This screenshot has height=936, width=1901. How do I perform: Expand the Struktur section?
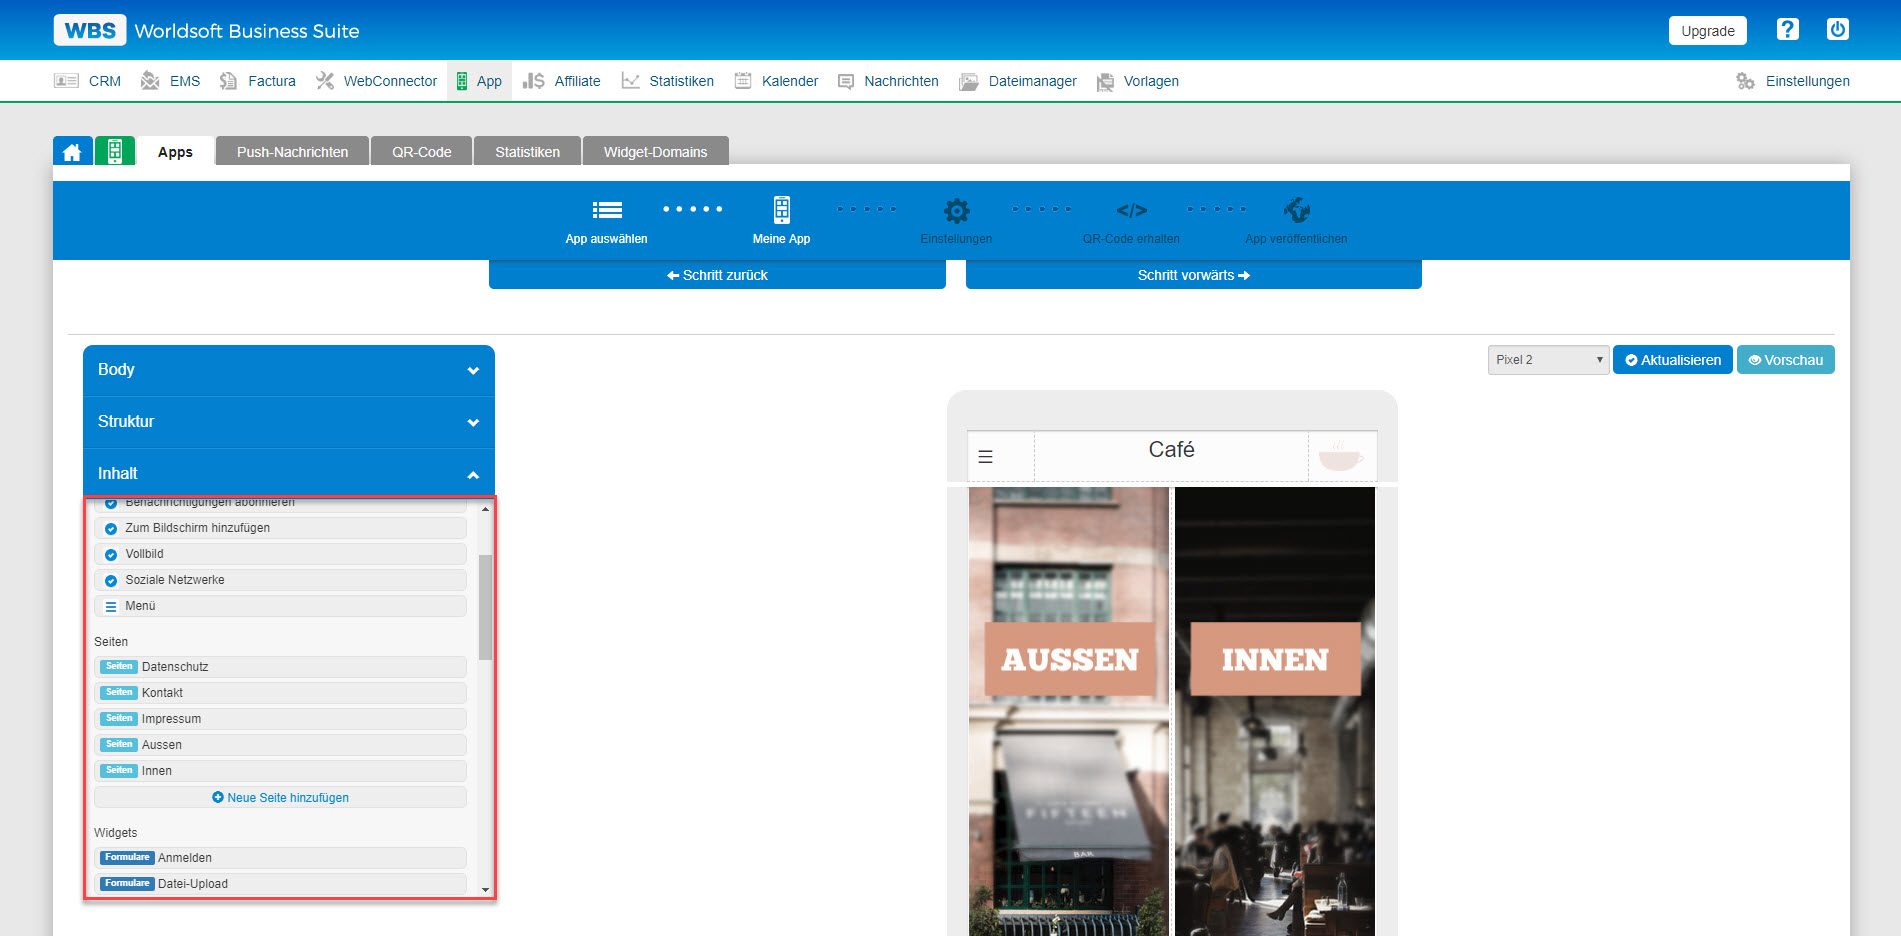[x=288, y=421]
